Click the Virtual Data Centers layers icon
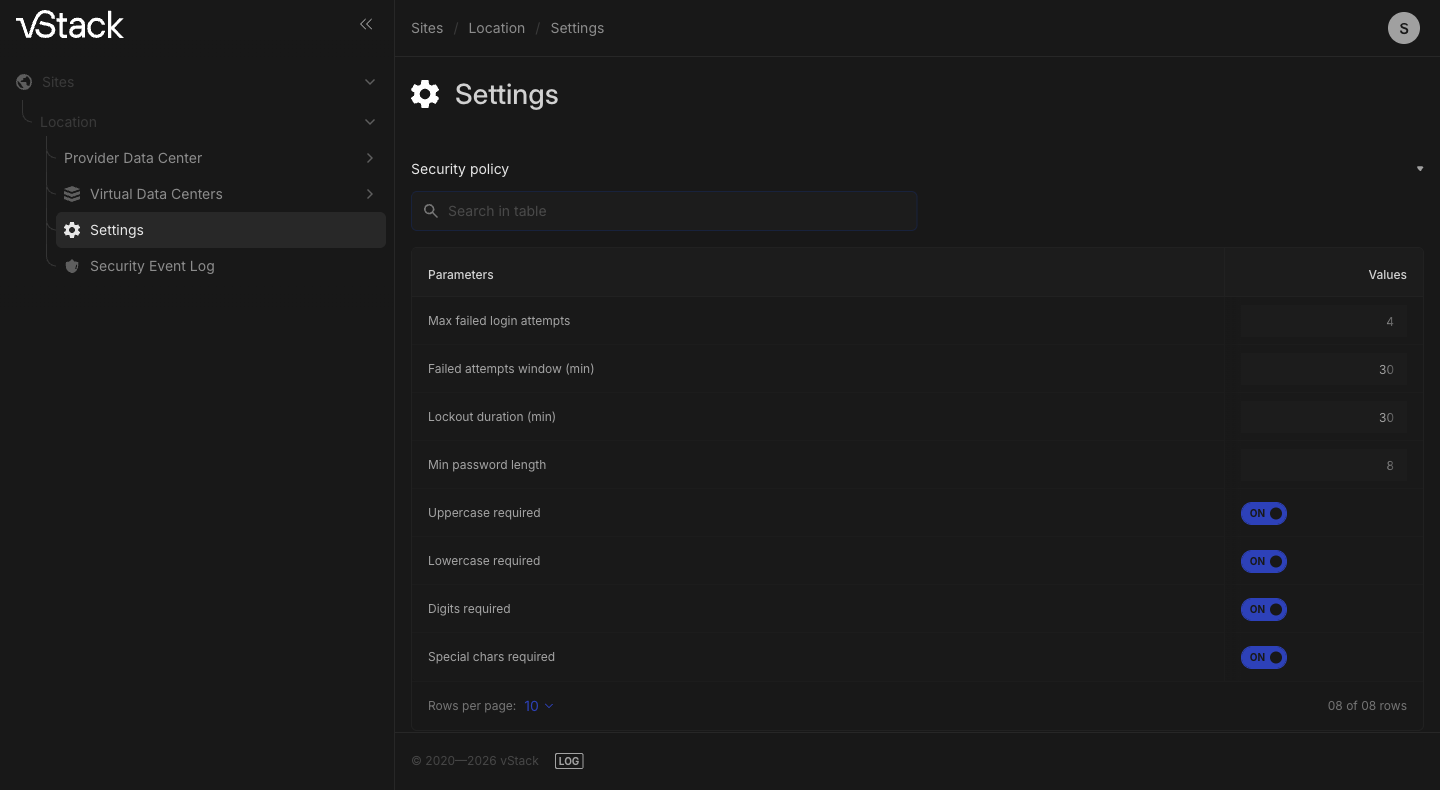Image resolution: width=1440 pixels, height=790 pixels. pyautogui.click(x=72, y=194)
